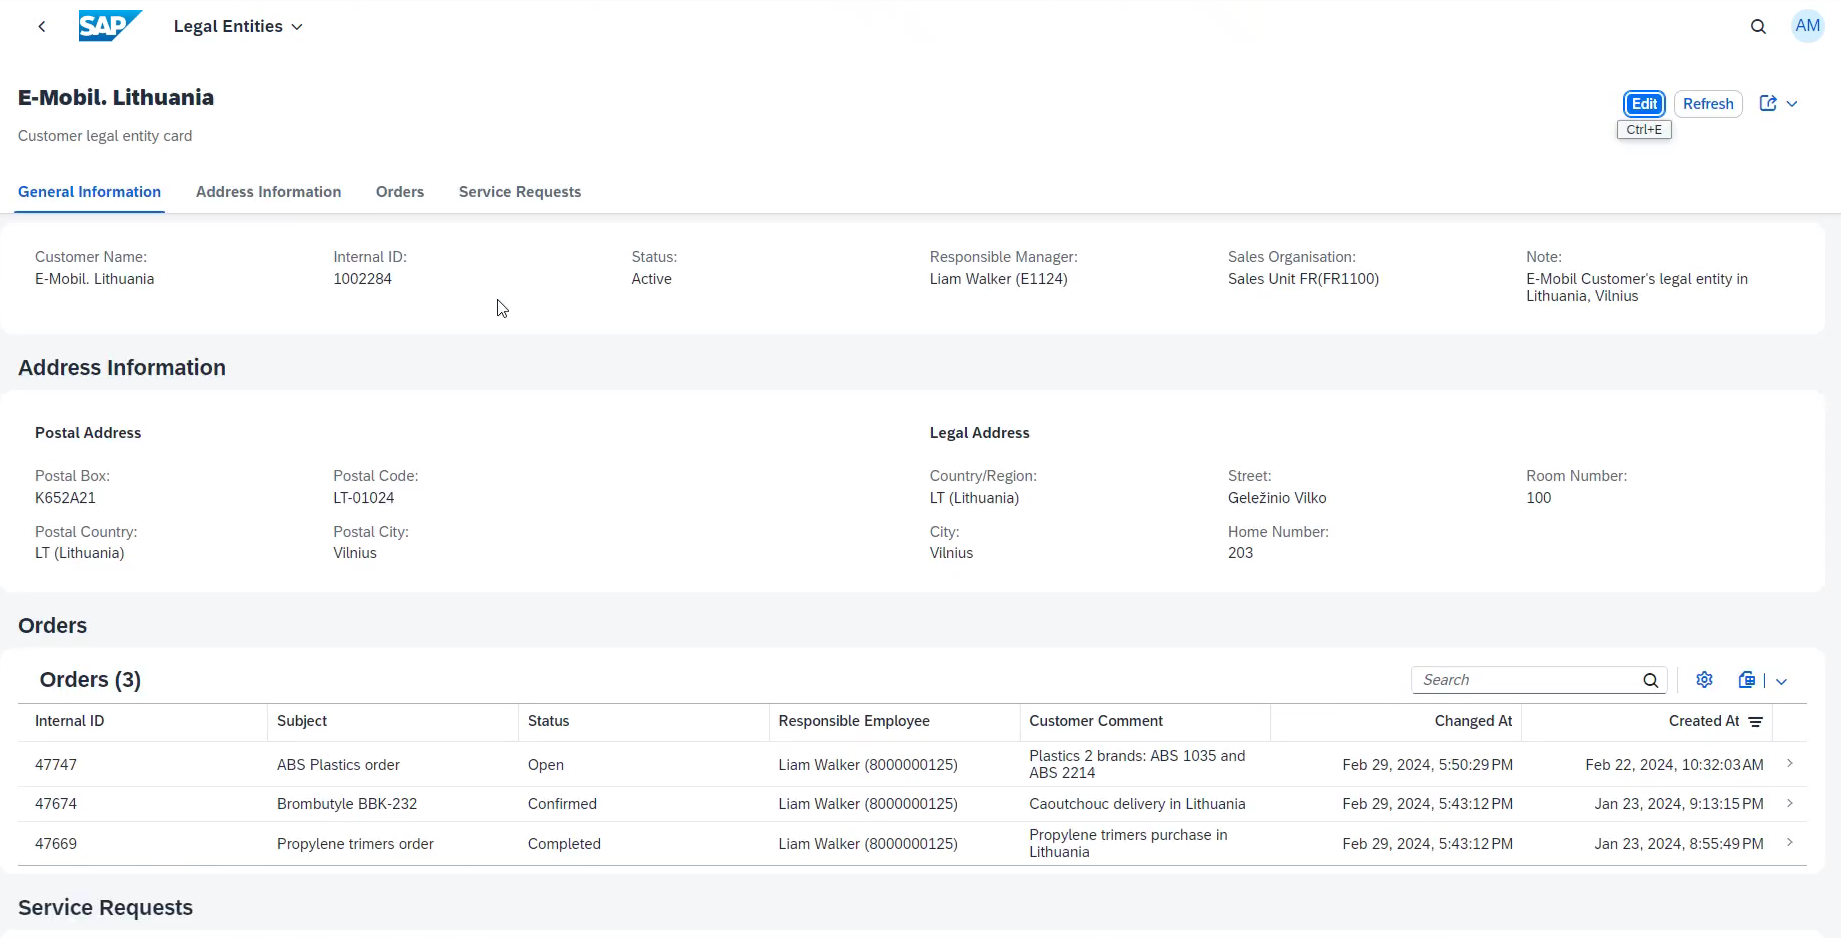Image resolution: width=1841 pixels, height=938 pixels.
Task: Refresh the legal entity card
Action: click(x=1708, y=103)
